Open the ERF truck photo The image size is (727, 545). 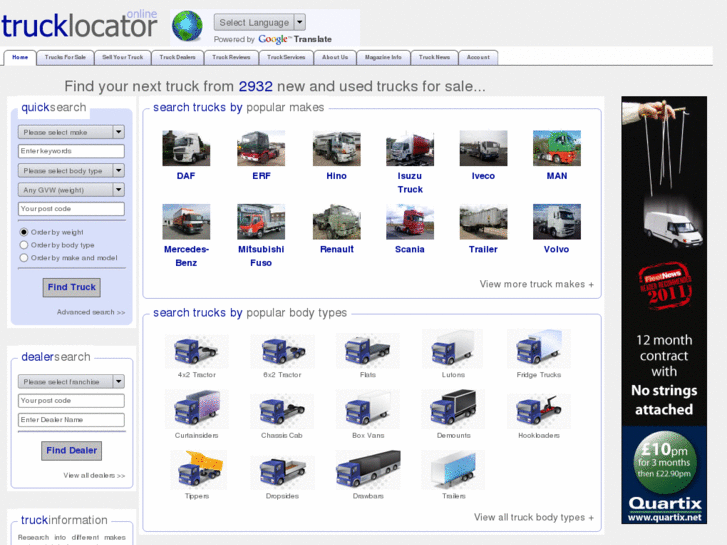[261, 148]
